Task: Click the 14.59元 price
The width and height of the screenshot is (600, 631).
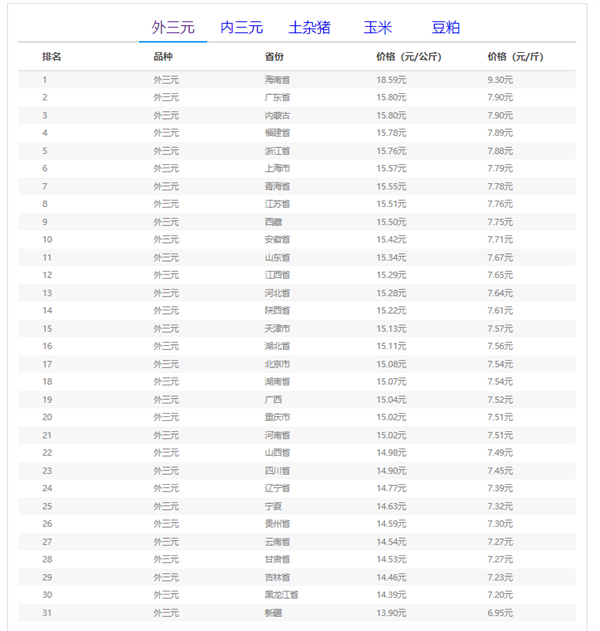Action: coord(391,524)
